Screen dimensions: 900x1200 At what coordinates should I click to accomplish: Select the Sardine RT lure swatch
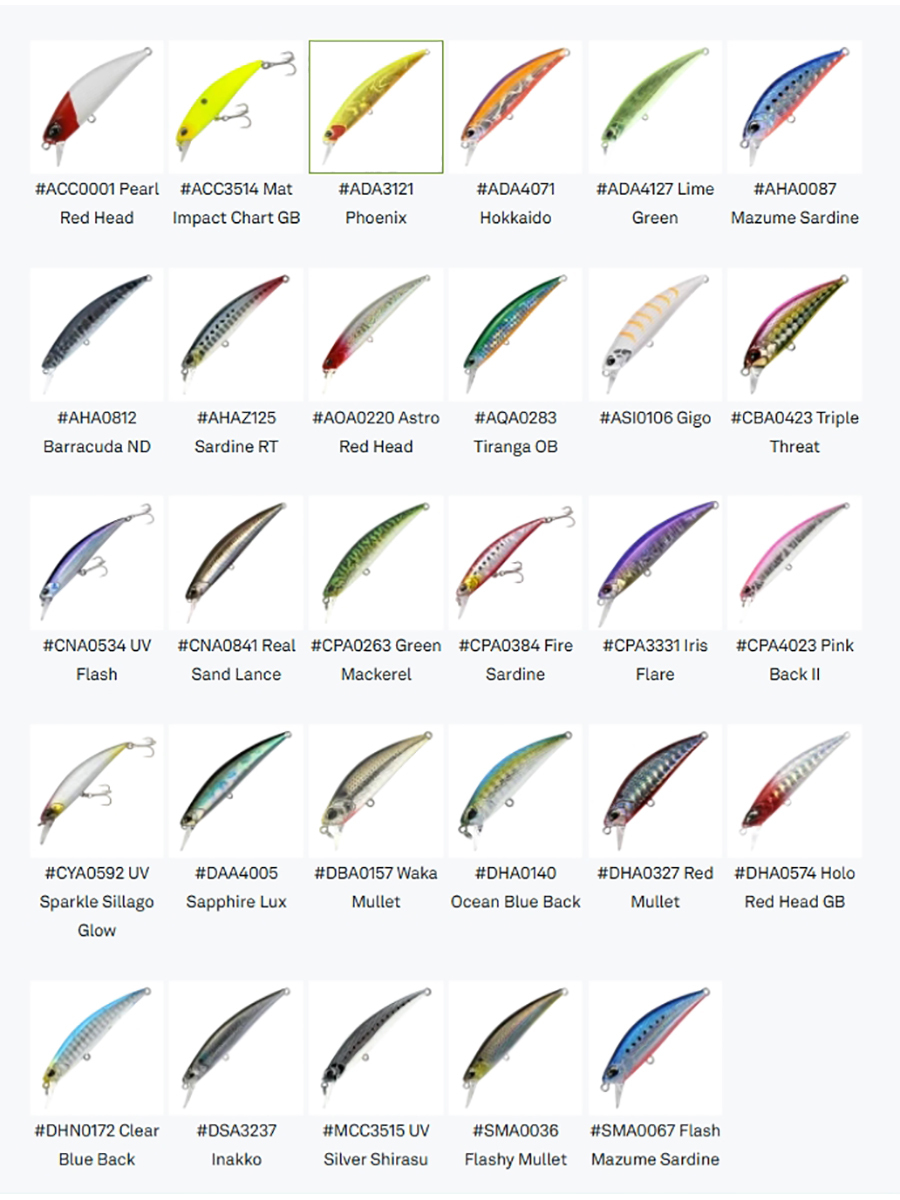pyautogui.click(x=236, y=335)
